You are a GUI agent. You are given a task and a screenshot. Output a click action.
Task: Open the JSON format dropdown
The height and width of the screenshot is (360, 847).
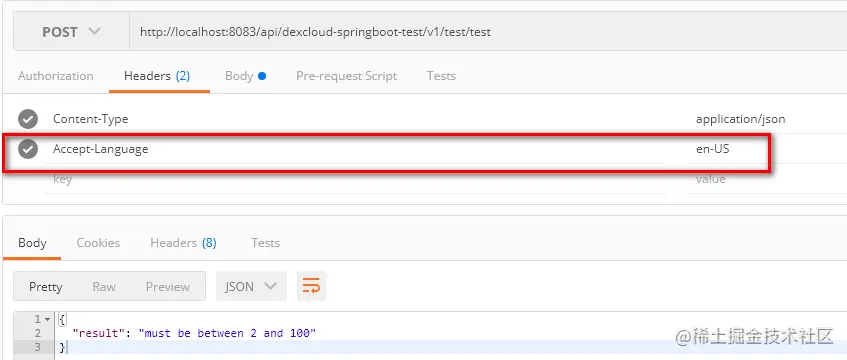[x=251, y=286]
